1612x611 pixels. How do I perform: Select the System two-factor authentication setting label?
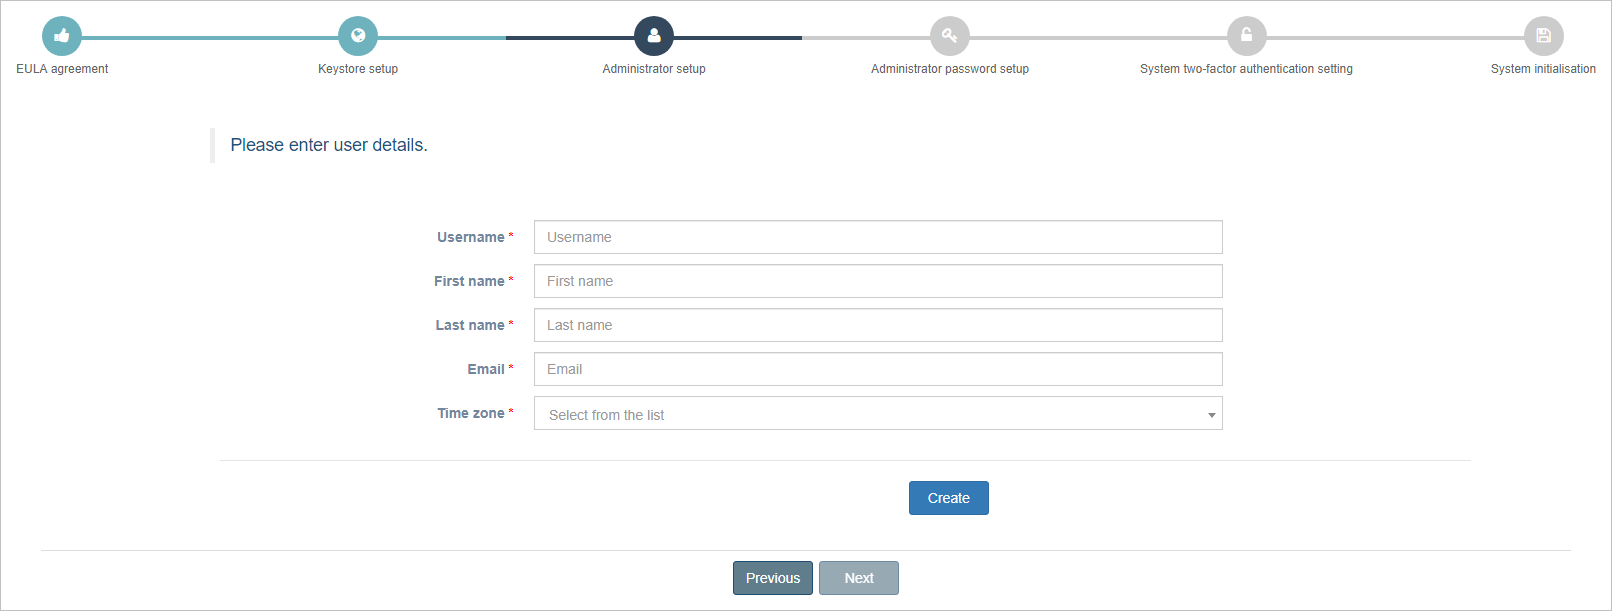(x=1246, y=69)
